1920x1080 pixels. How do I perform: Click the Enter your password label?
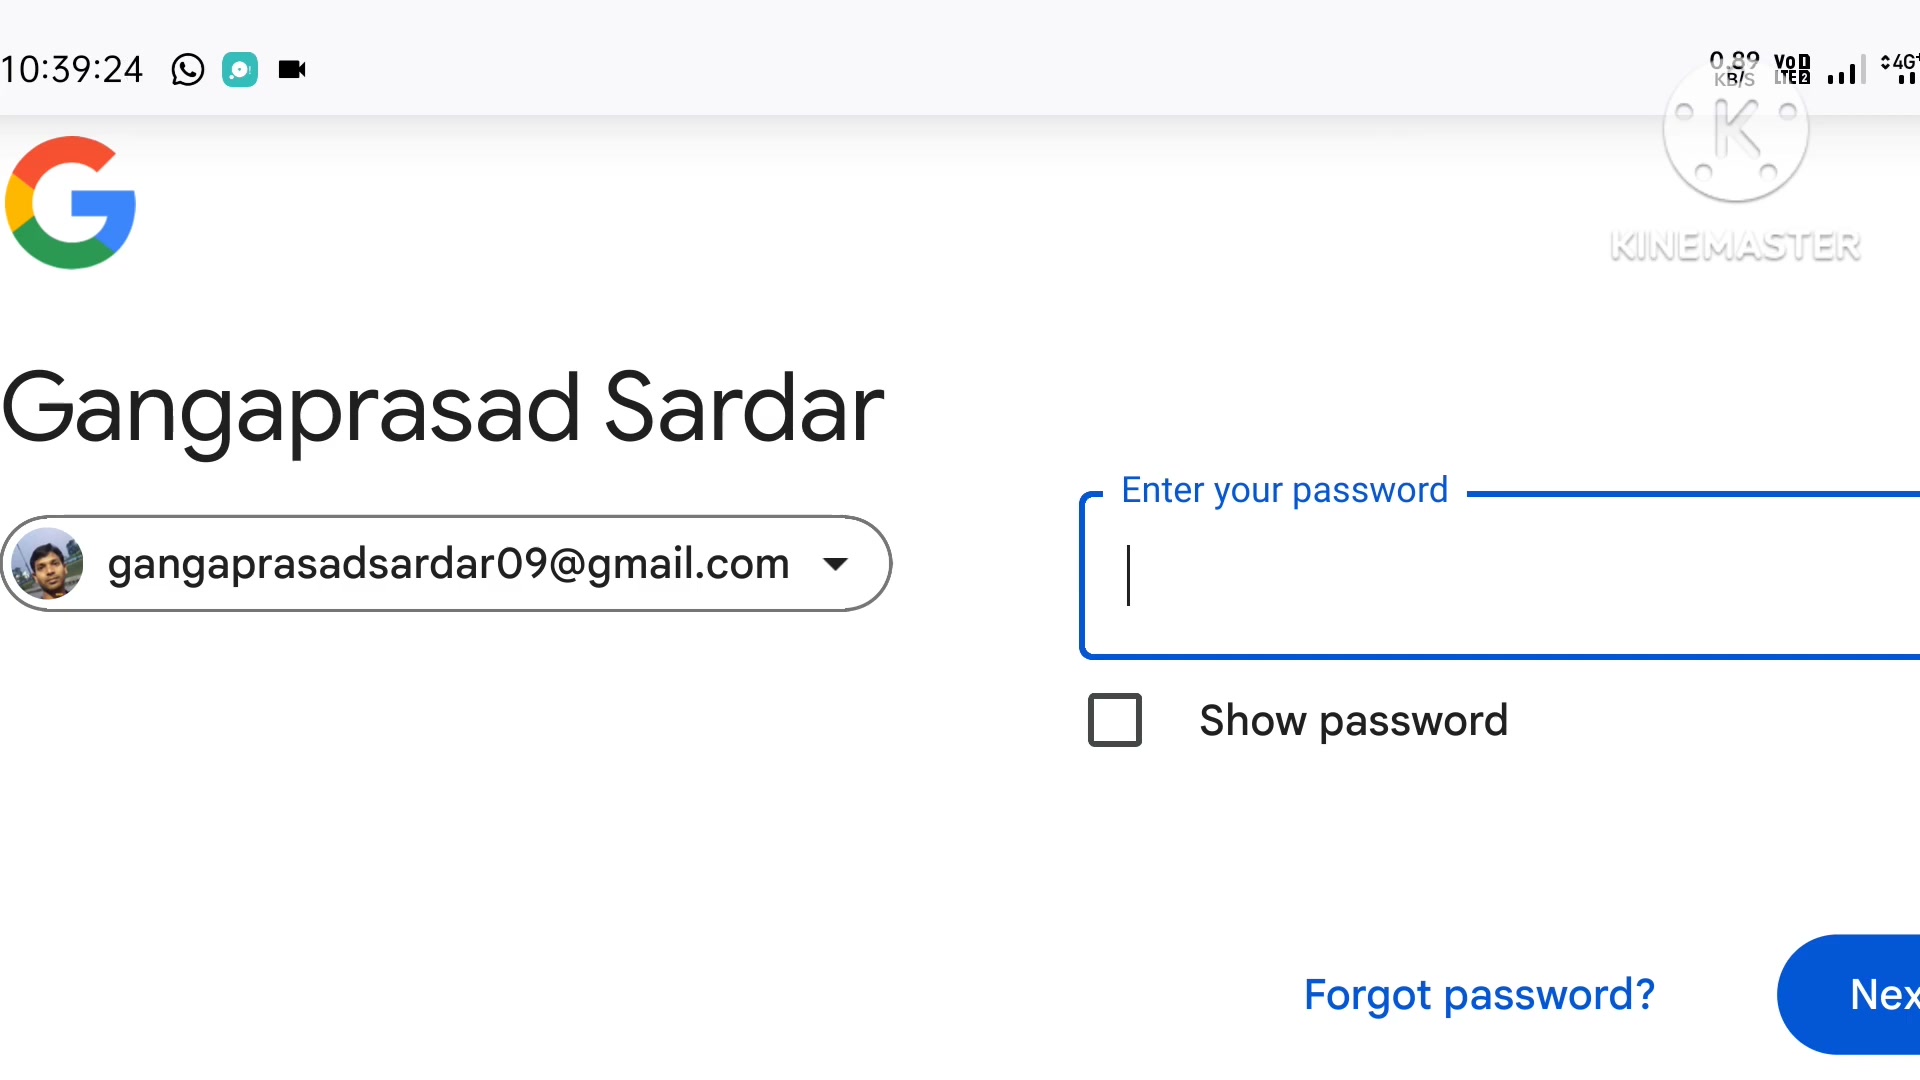1285,490
